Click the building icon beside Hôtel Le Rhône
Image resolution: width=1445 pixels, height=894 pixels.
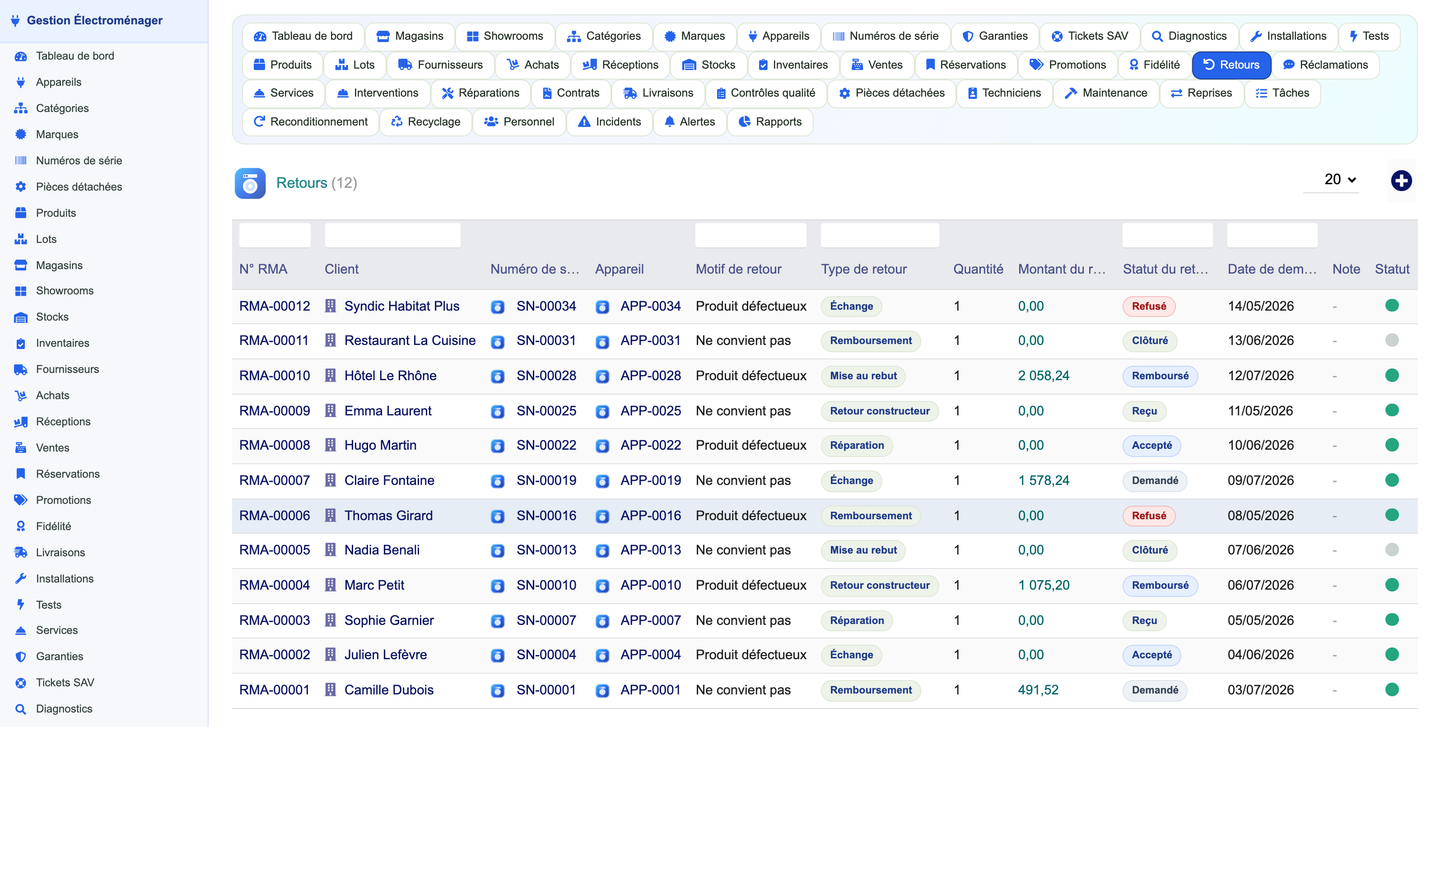coord(330,376)
